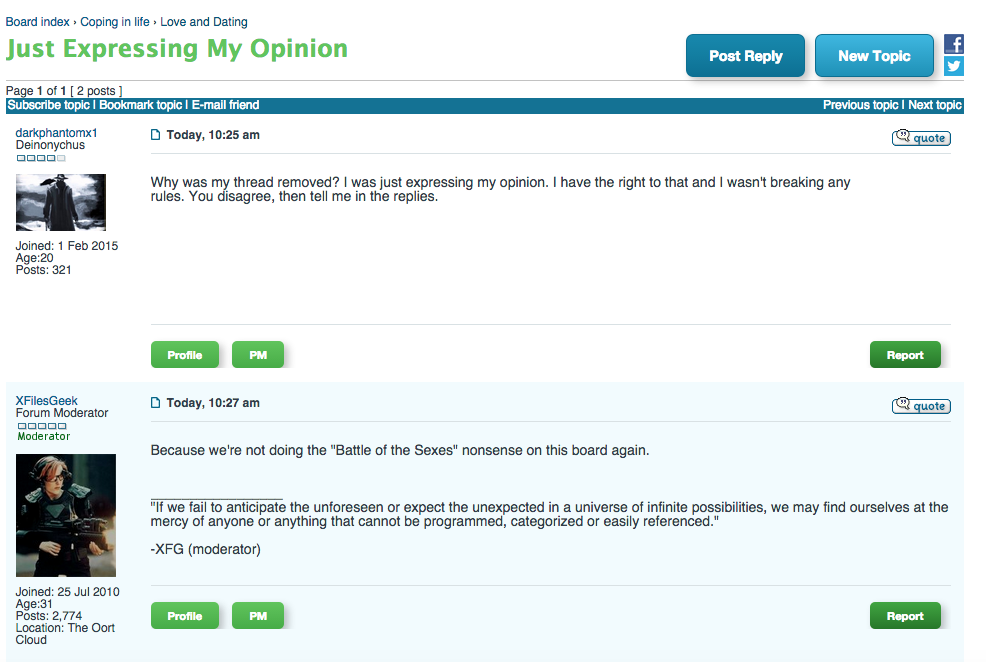
Task: Share topic via Twitter icon
Action: (953, 66)
